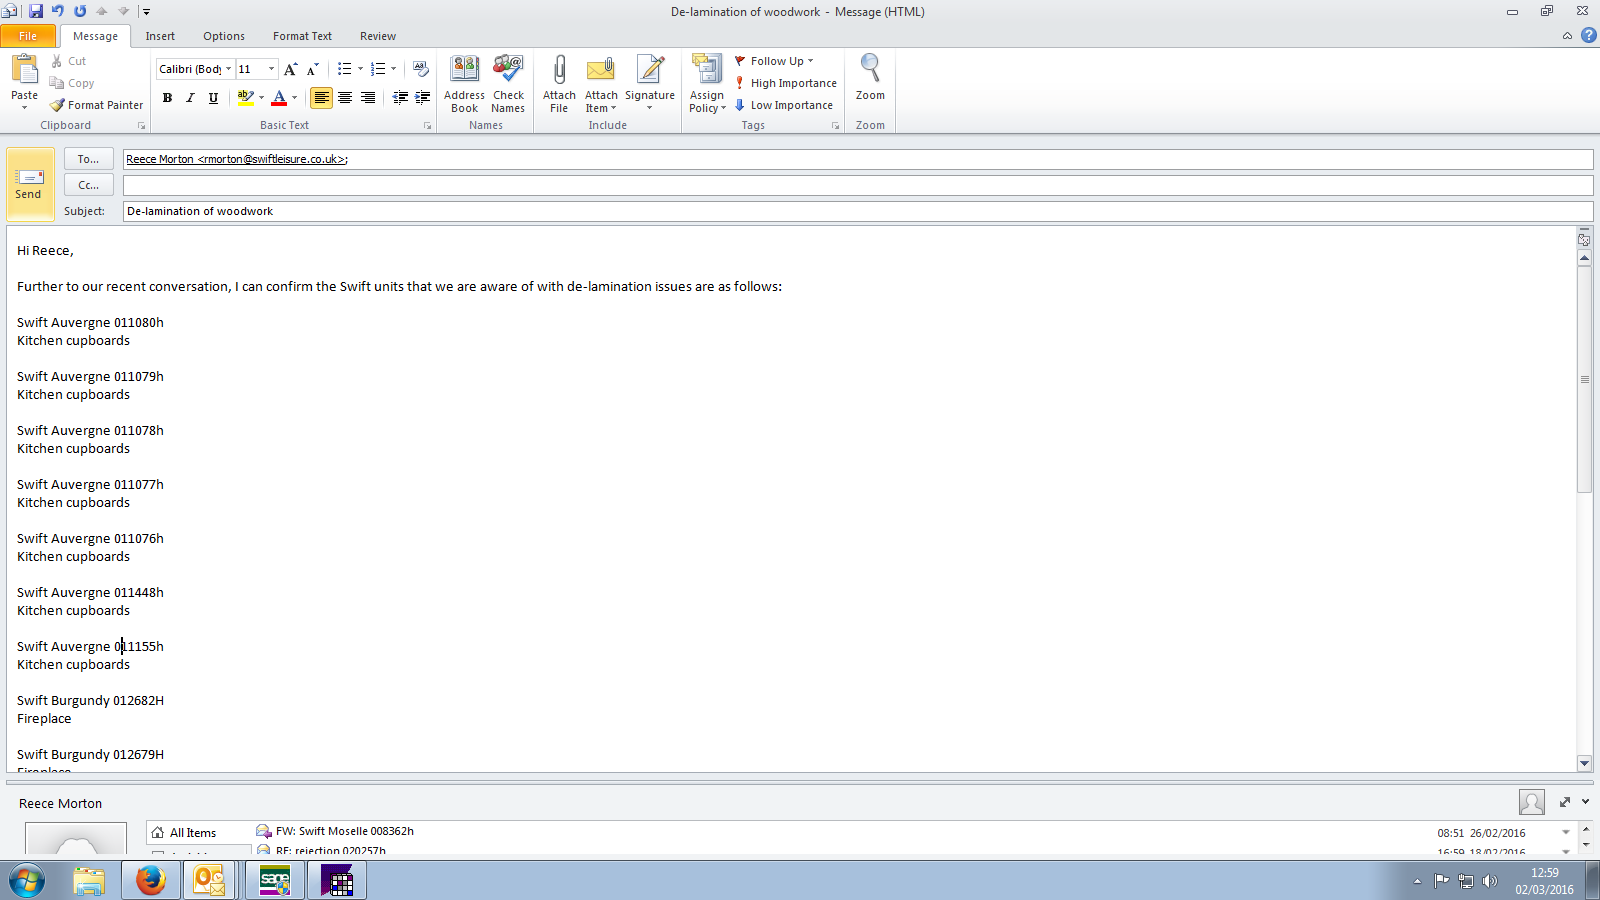
Task: Toggle underline formatting
Action: [x=213, y=97]
